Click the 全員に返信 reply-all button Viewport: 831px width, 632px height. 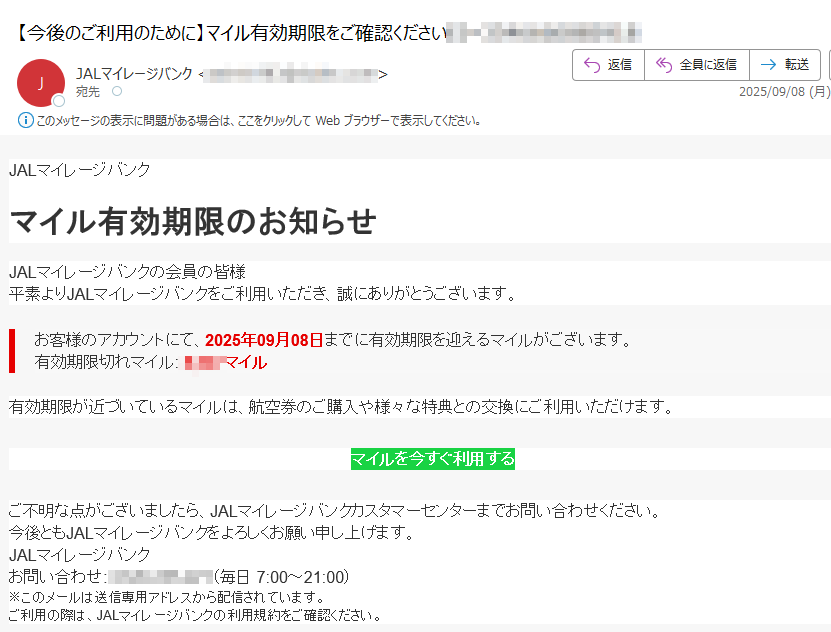coord(697,65)
